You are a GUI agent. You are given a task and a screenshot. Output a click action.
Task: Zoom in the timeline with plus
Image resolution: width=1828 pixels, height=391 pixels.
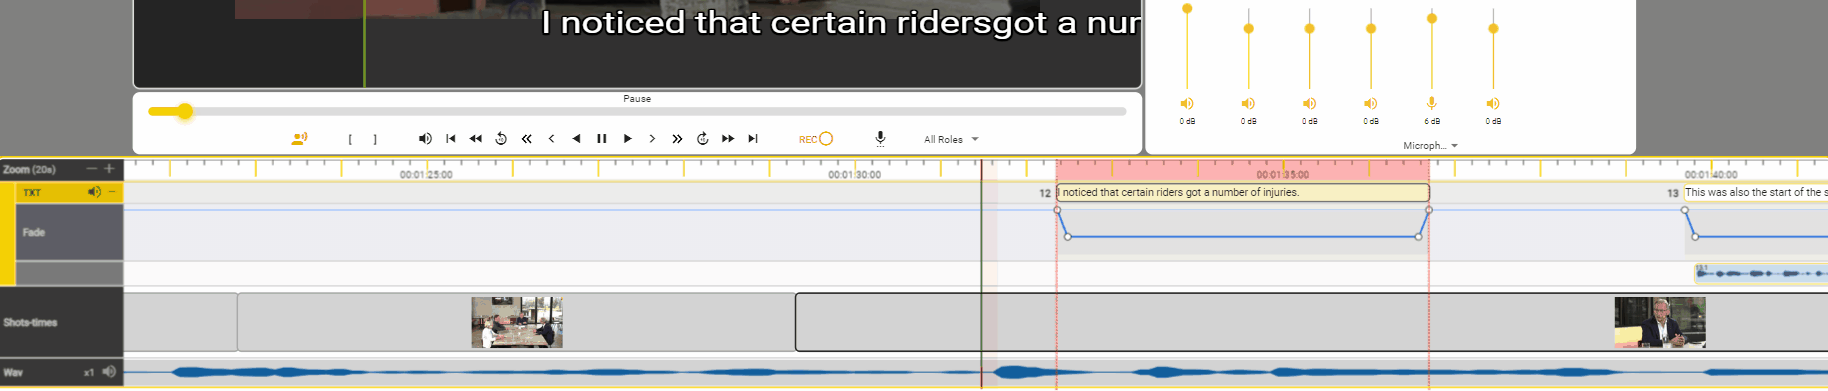pos(109,169)
